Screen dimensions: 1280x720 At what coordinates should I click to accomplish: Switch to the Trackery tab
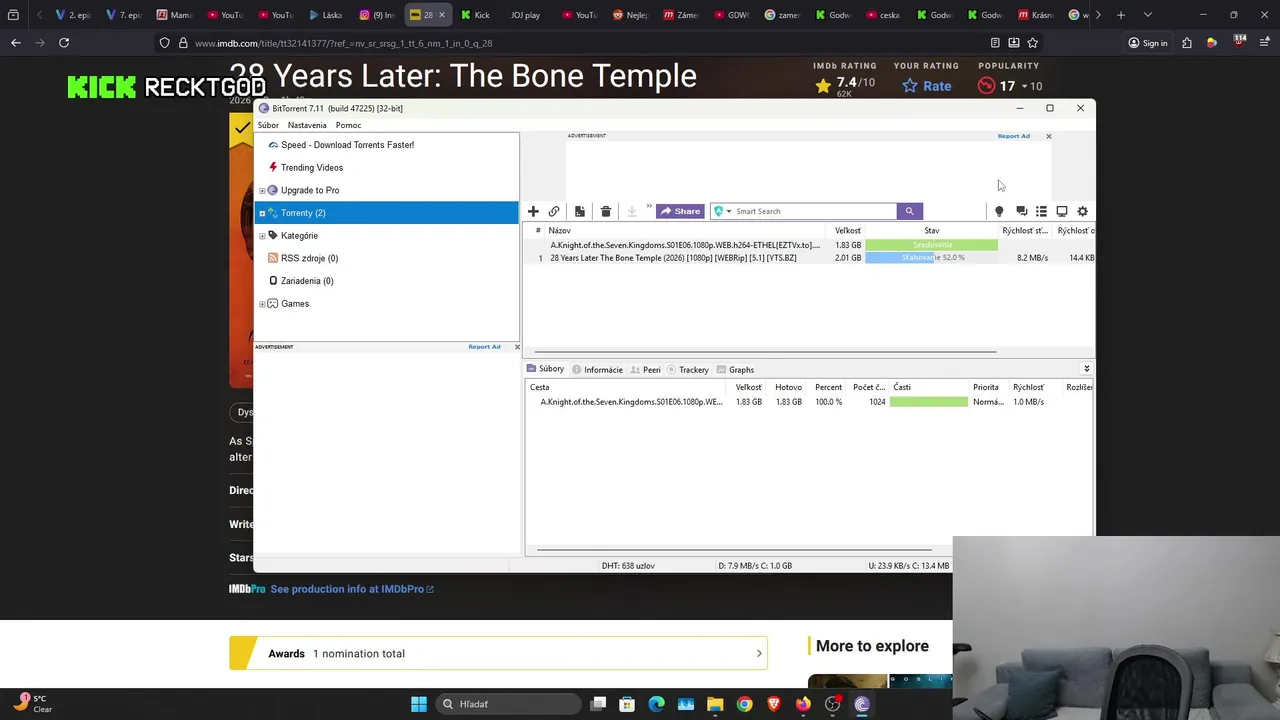pos(688,370)
